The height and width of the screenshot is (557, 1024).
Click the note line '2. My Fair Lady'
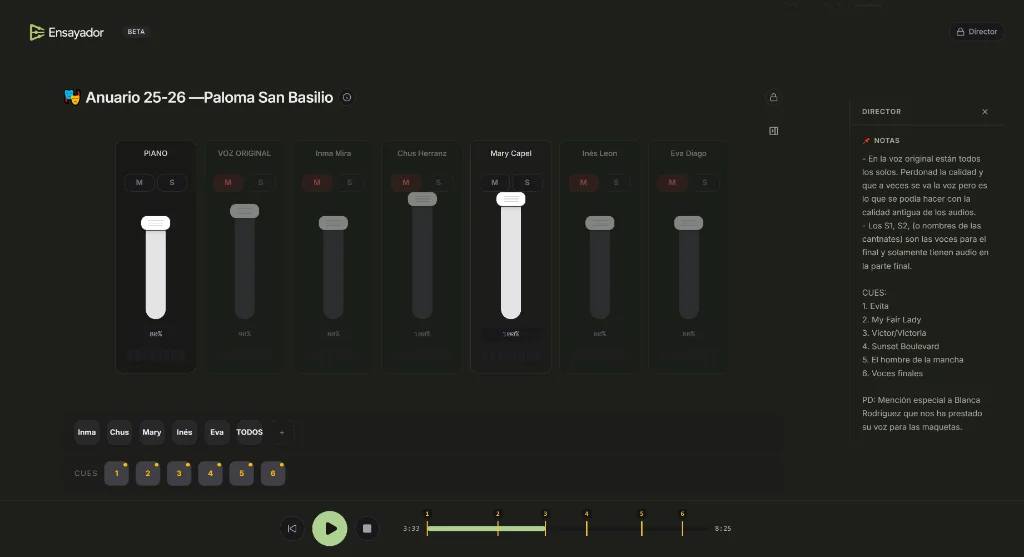(x=891, y=319)
